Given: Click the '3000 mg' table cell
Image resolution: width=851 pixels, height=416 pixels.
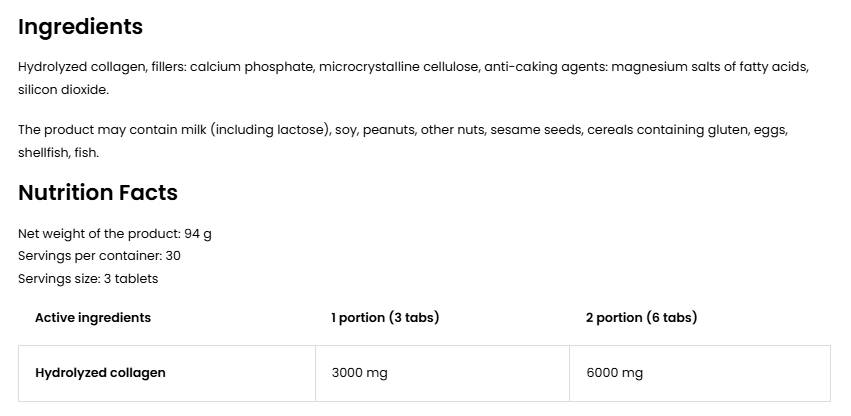Looking at the screenshot, I should (x=359, y=373).
